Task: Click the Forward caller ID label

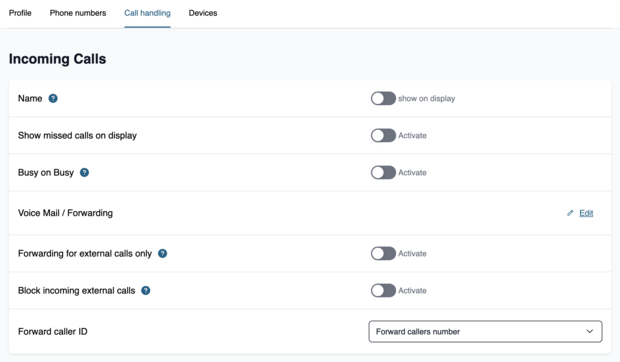Action: [53, 331]
